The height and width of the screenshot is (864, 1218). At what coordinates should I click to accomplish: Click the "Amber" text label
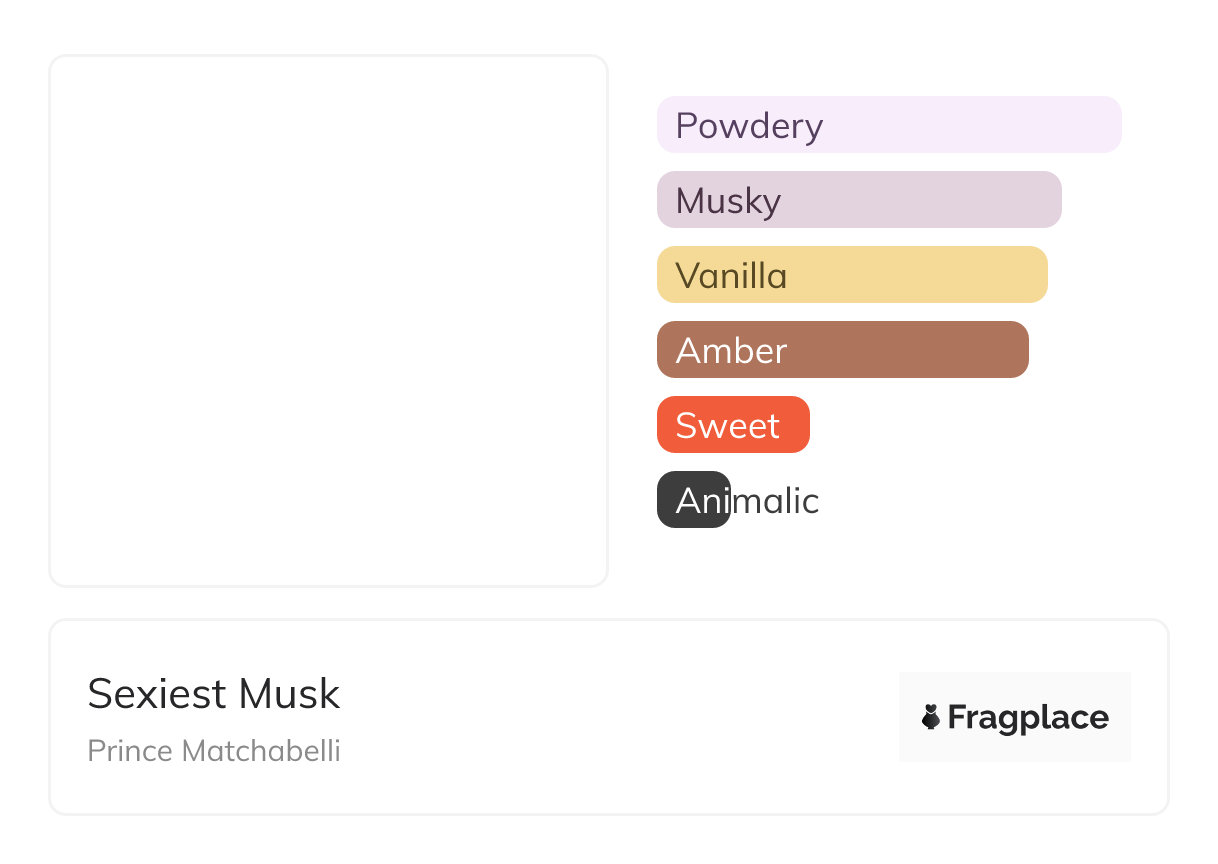pyautogui.click(x=731, y=351)
